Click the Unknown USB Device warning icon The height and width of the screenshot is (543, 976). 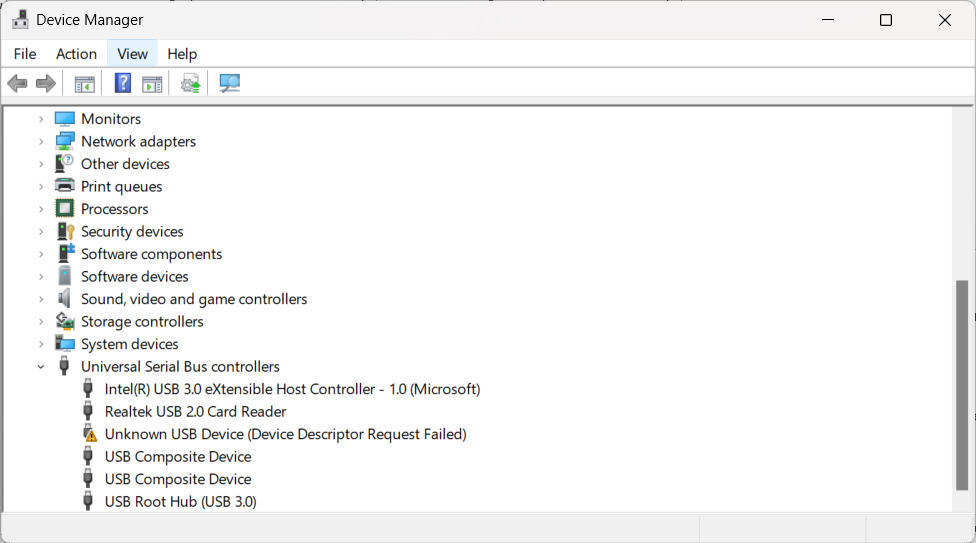click(90, 434)
